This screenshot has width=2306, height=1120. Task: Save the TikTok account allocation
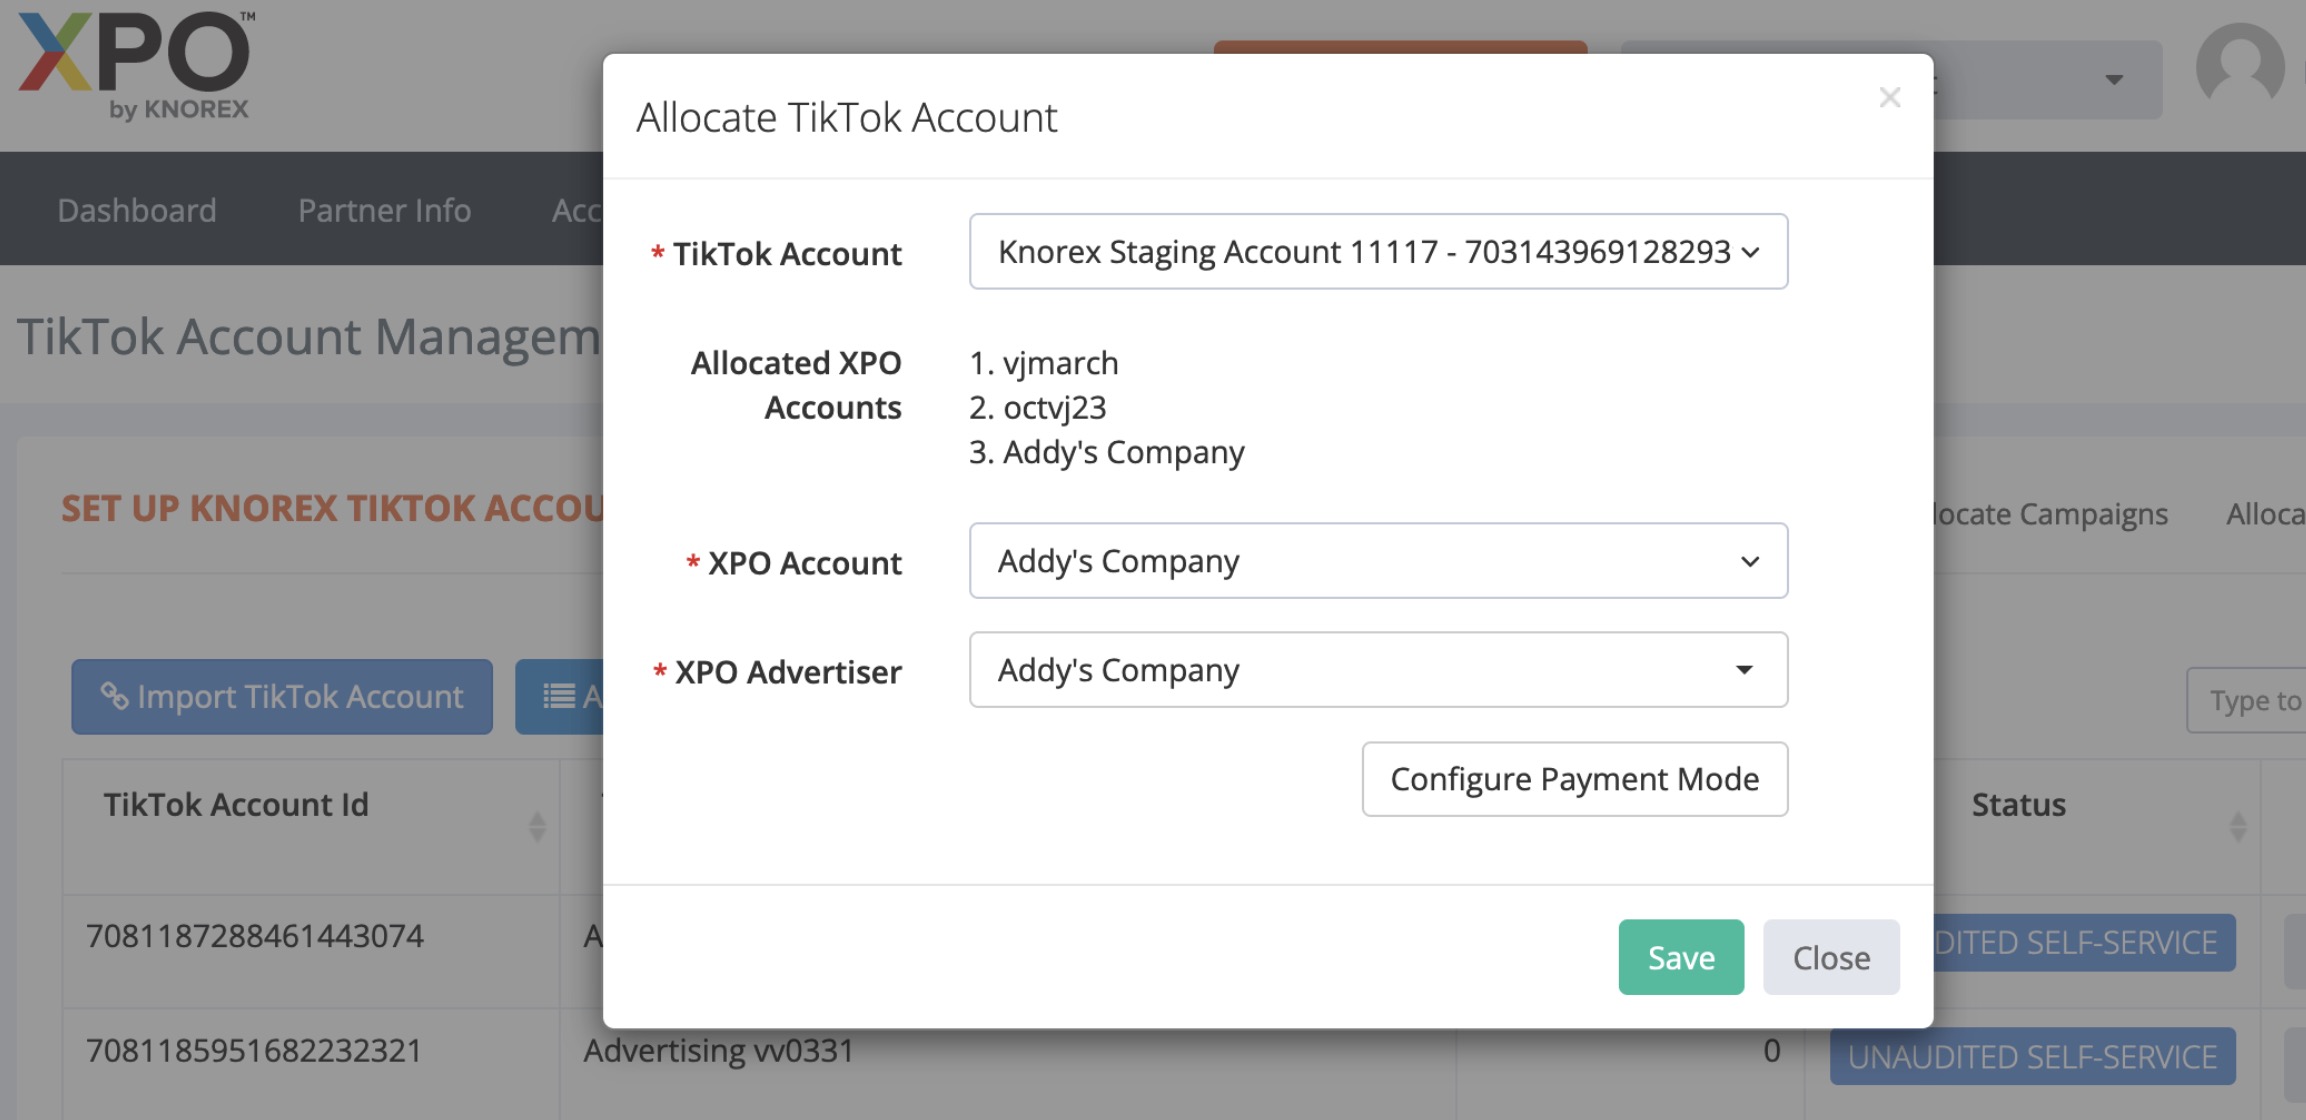[x=1680, y=957]
